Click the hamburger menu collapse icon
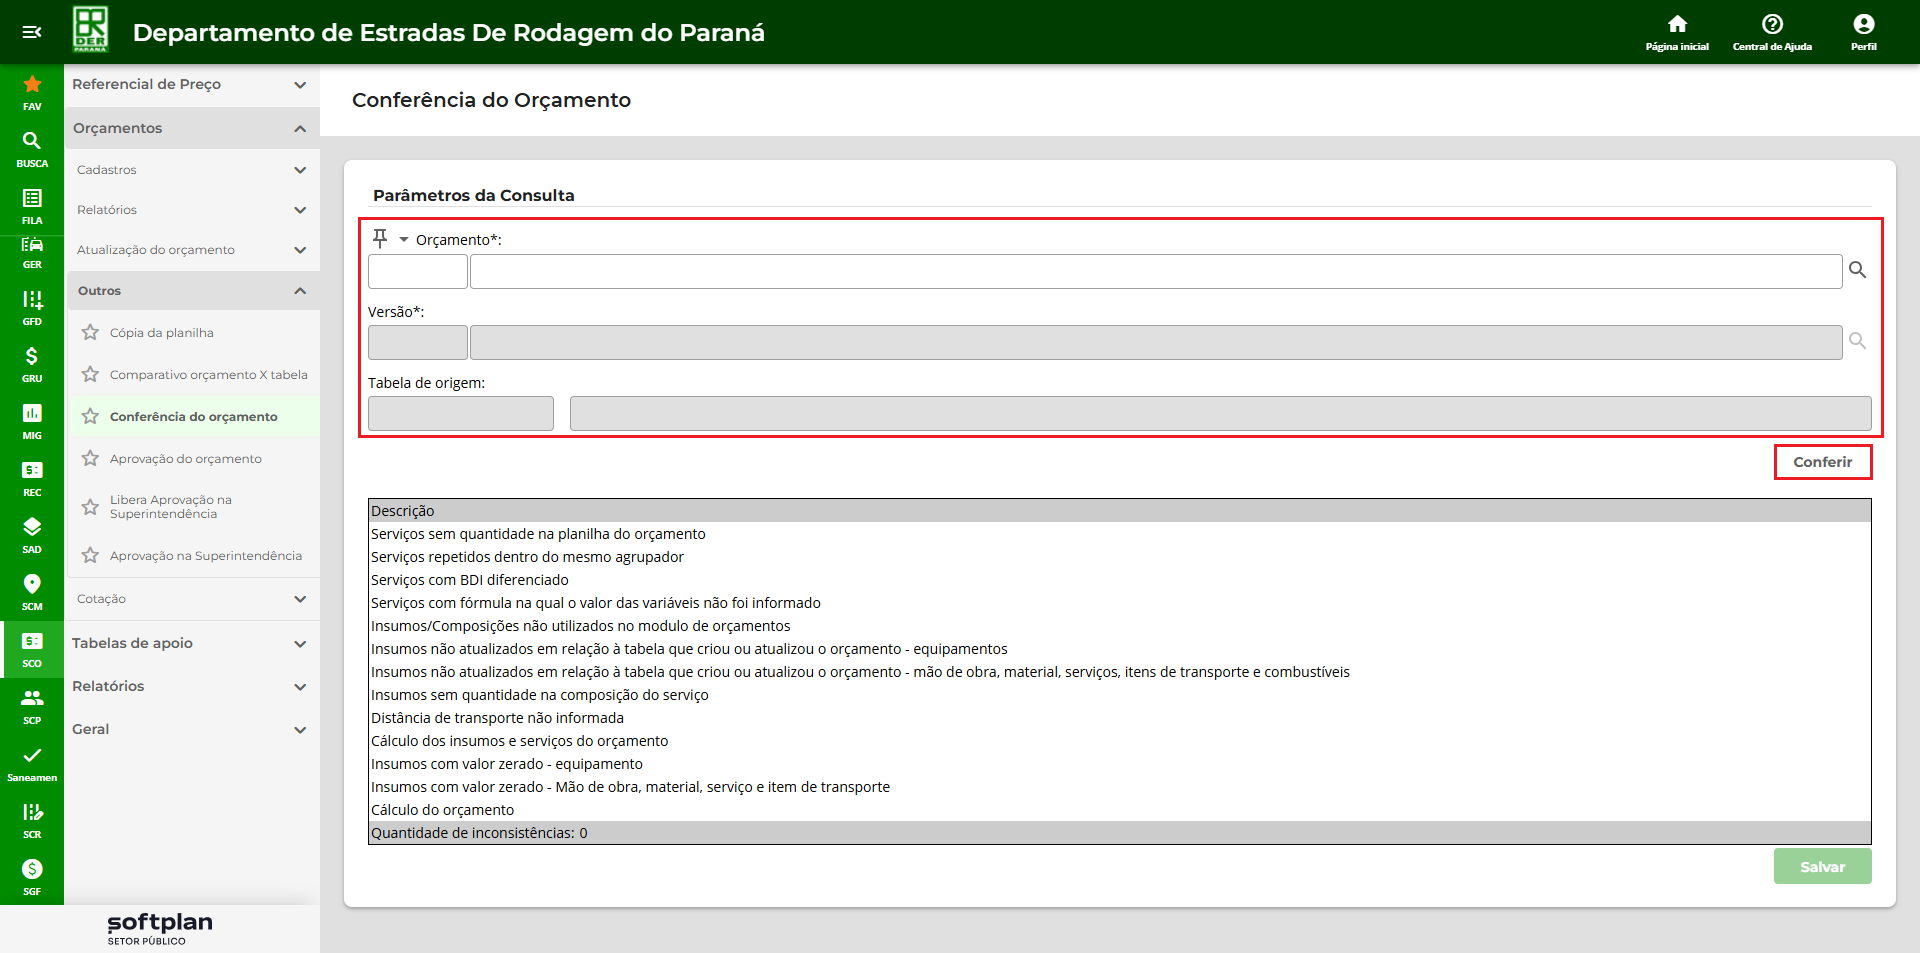The height and width of the screenshot is (953, 1920). tap(31, 32)
